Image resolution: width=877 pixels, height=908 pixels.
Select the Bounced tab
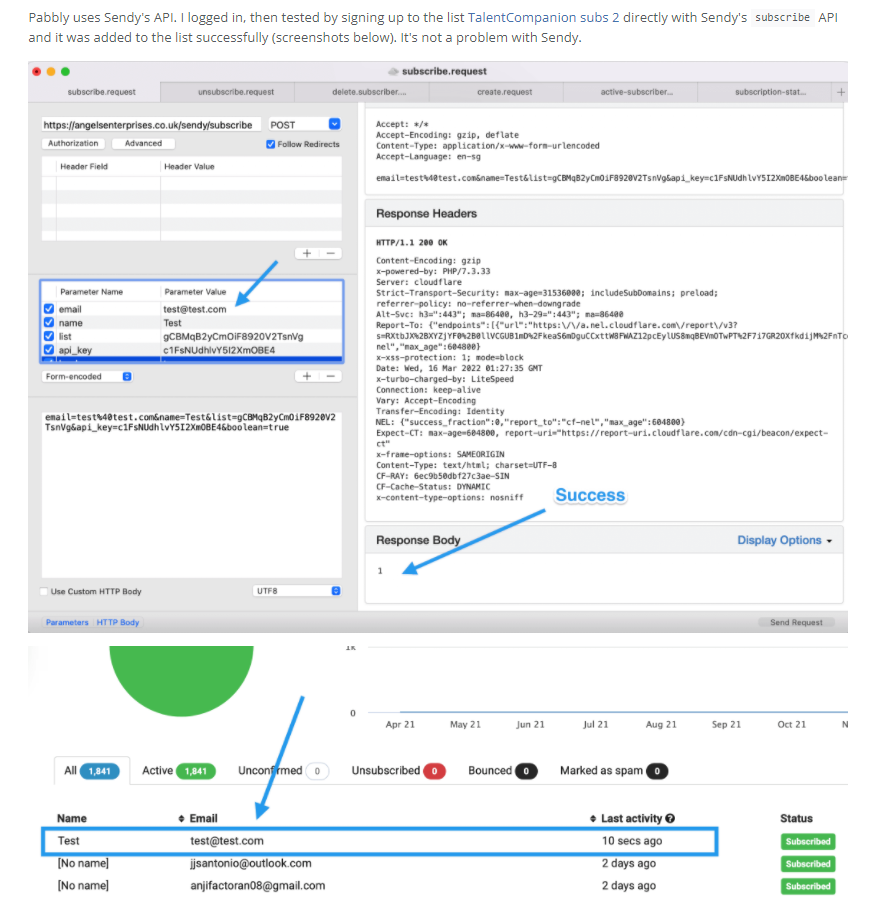click(502, 771)
